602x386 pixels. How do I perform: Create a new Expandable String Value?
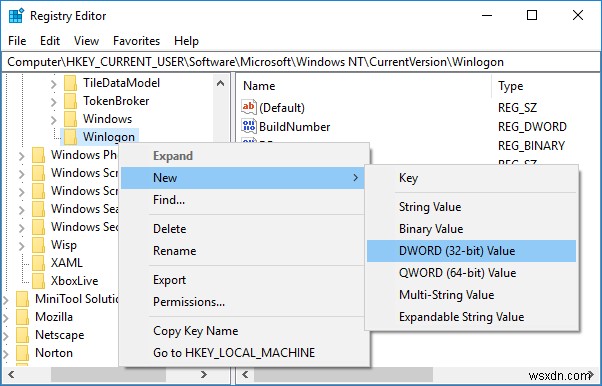tap(471, 317)
